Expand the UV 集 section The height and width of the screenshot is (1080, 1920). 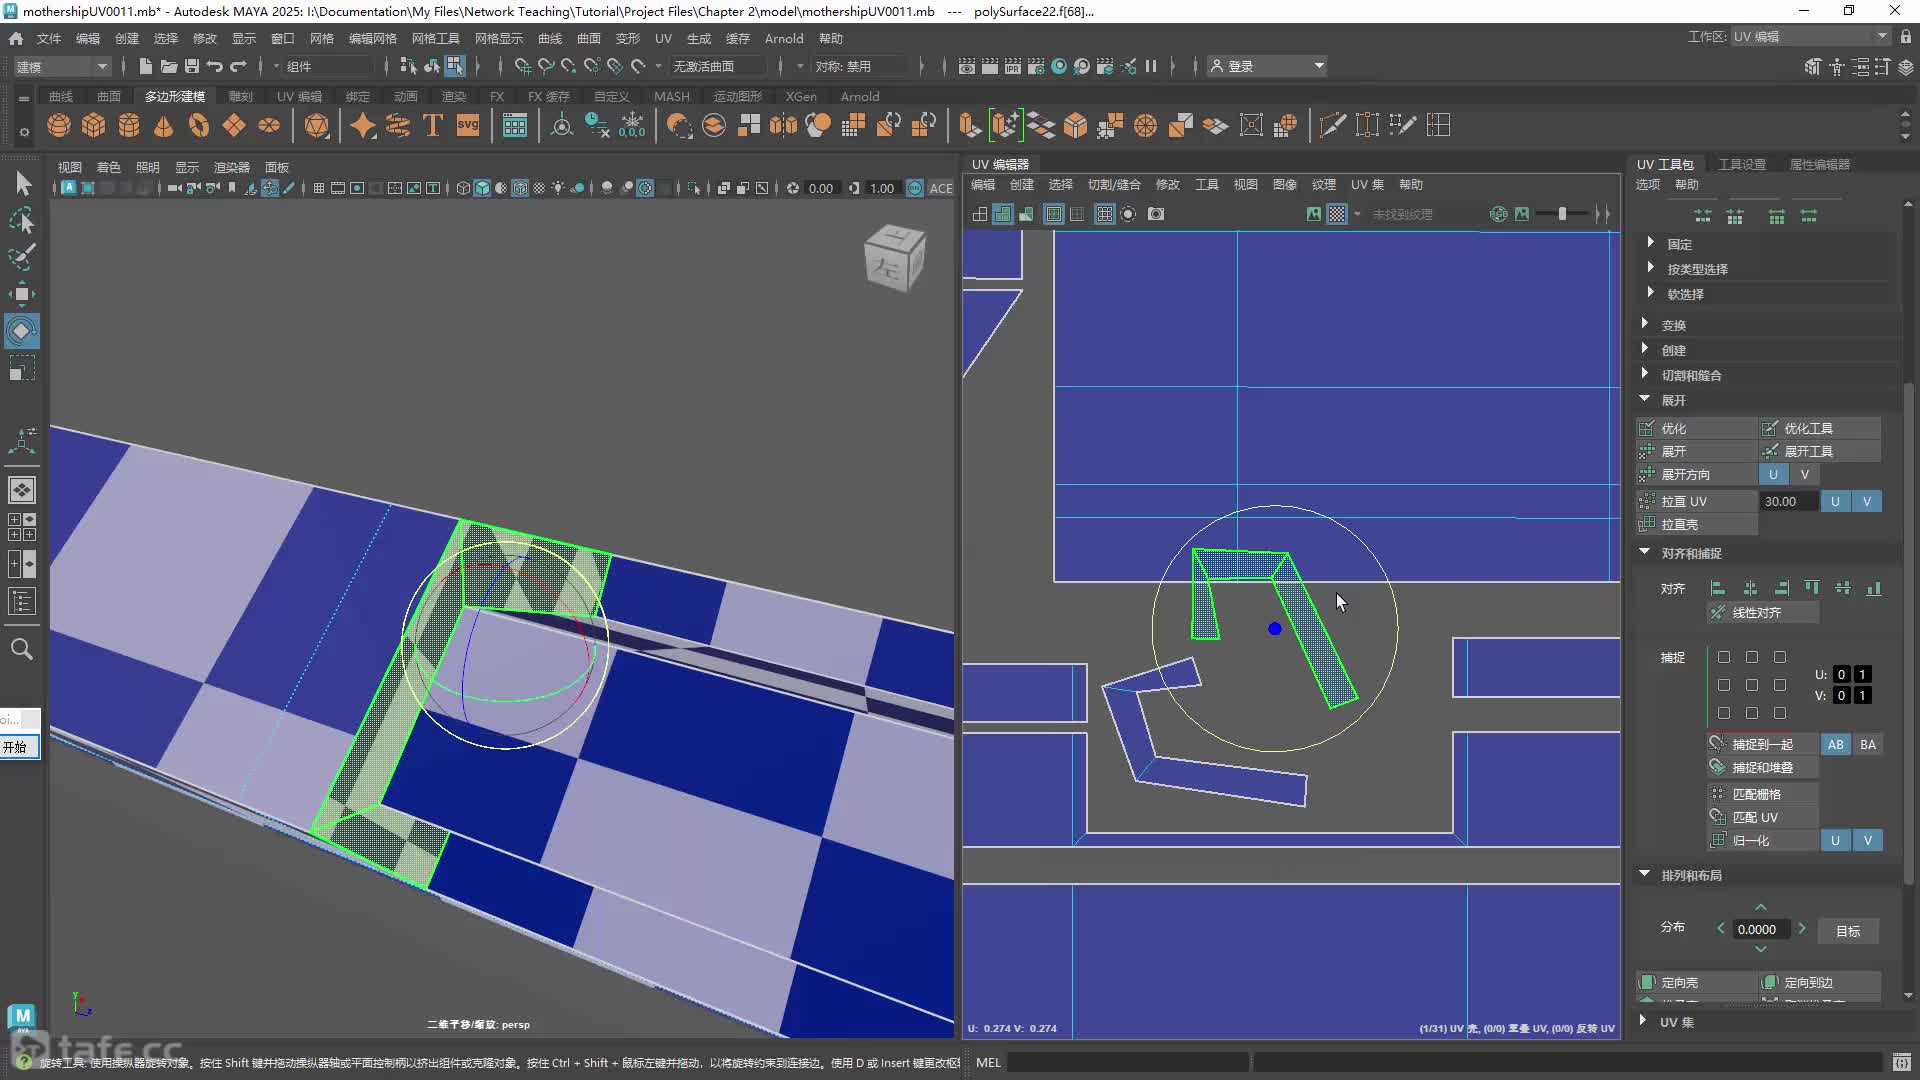[1644, 1021]
